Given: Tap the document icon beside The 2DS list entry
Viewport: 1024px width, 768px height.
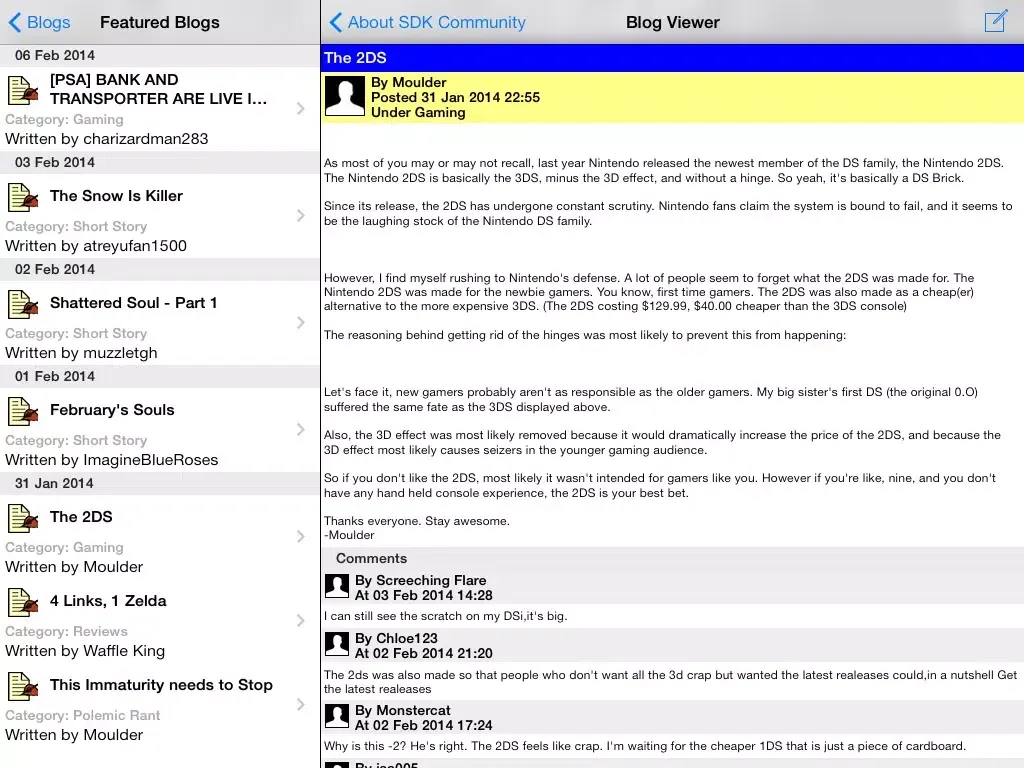Looking at the screenshot, I should (x=23, y=519).
